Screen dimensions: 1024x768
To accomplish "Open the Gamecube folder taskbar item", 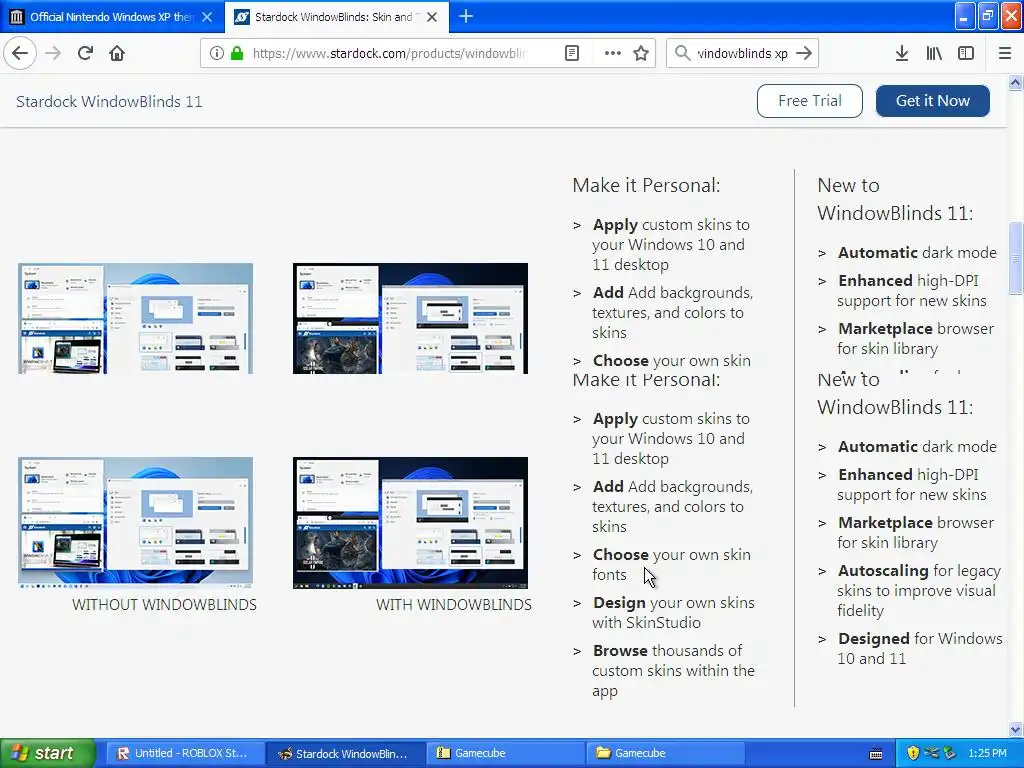I will tap(665, 753).
